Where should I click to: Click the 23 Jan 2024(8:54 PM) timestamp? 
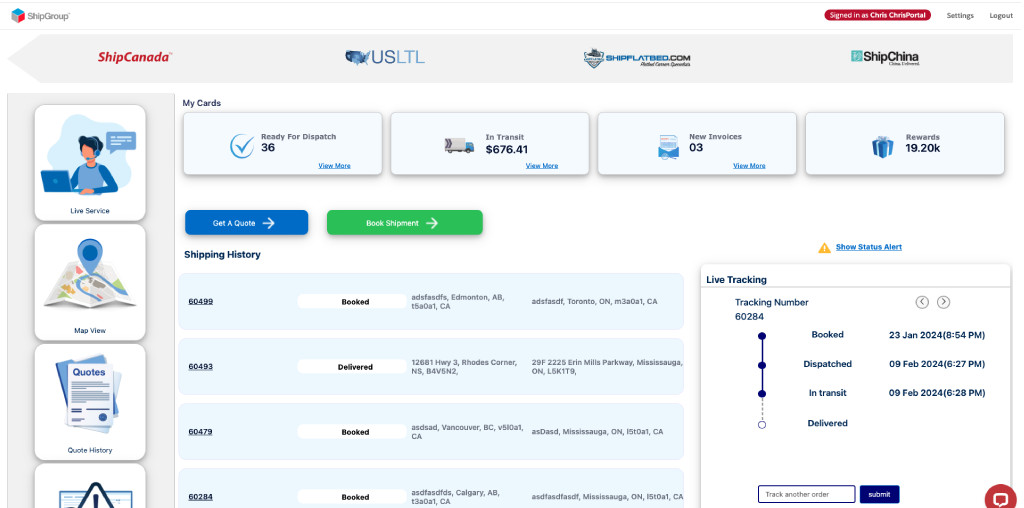pos(937,335)
